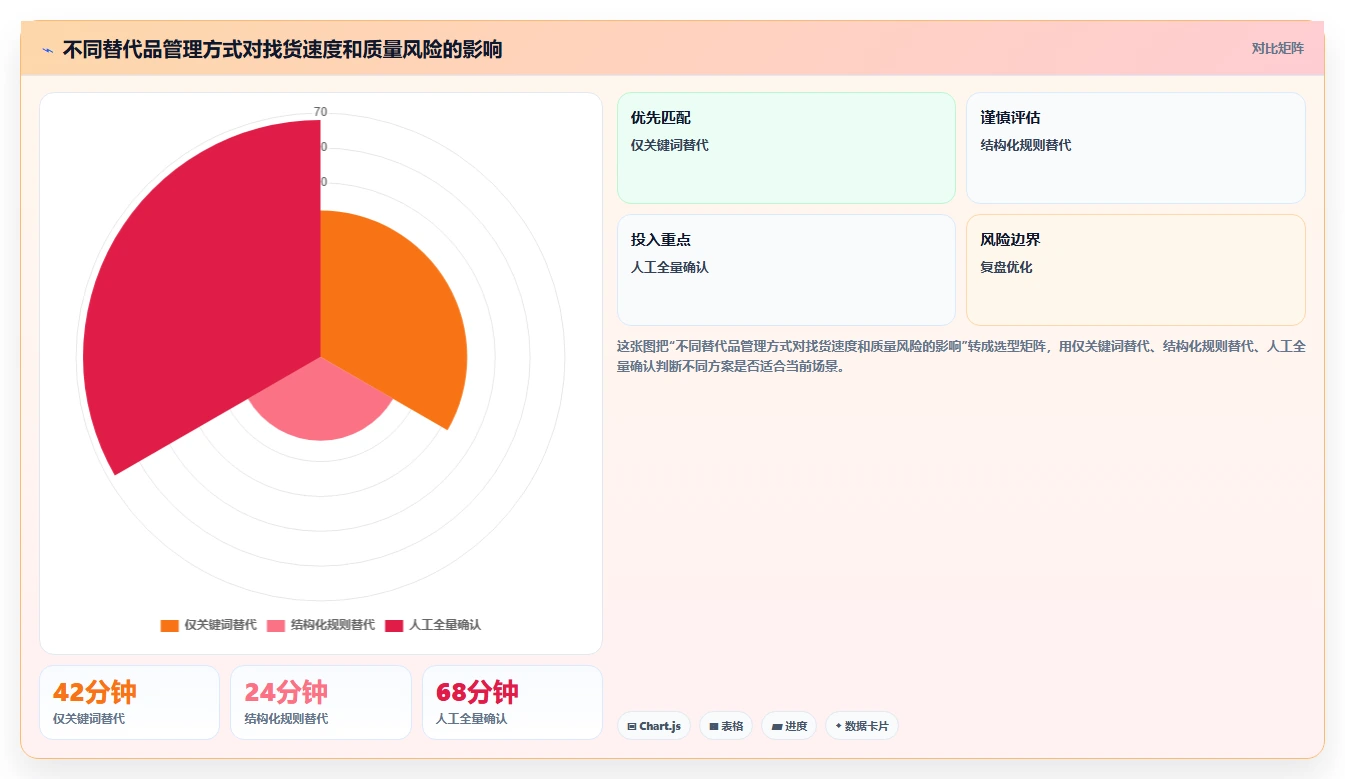The image size is (1345, 779).
Task: Click 结构化规则替代 text in 谨慎评估 card
Action: (1025, 146)
